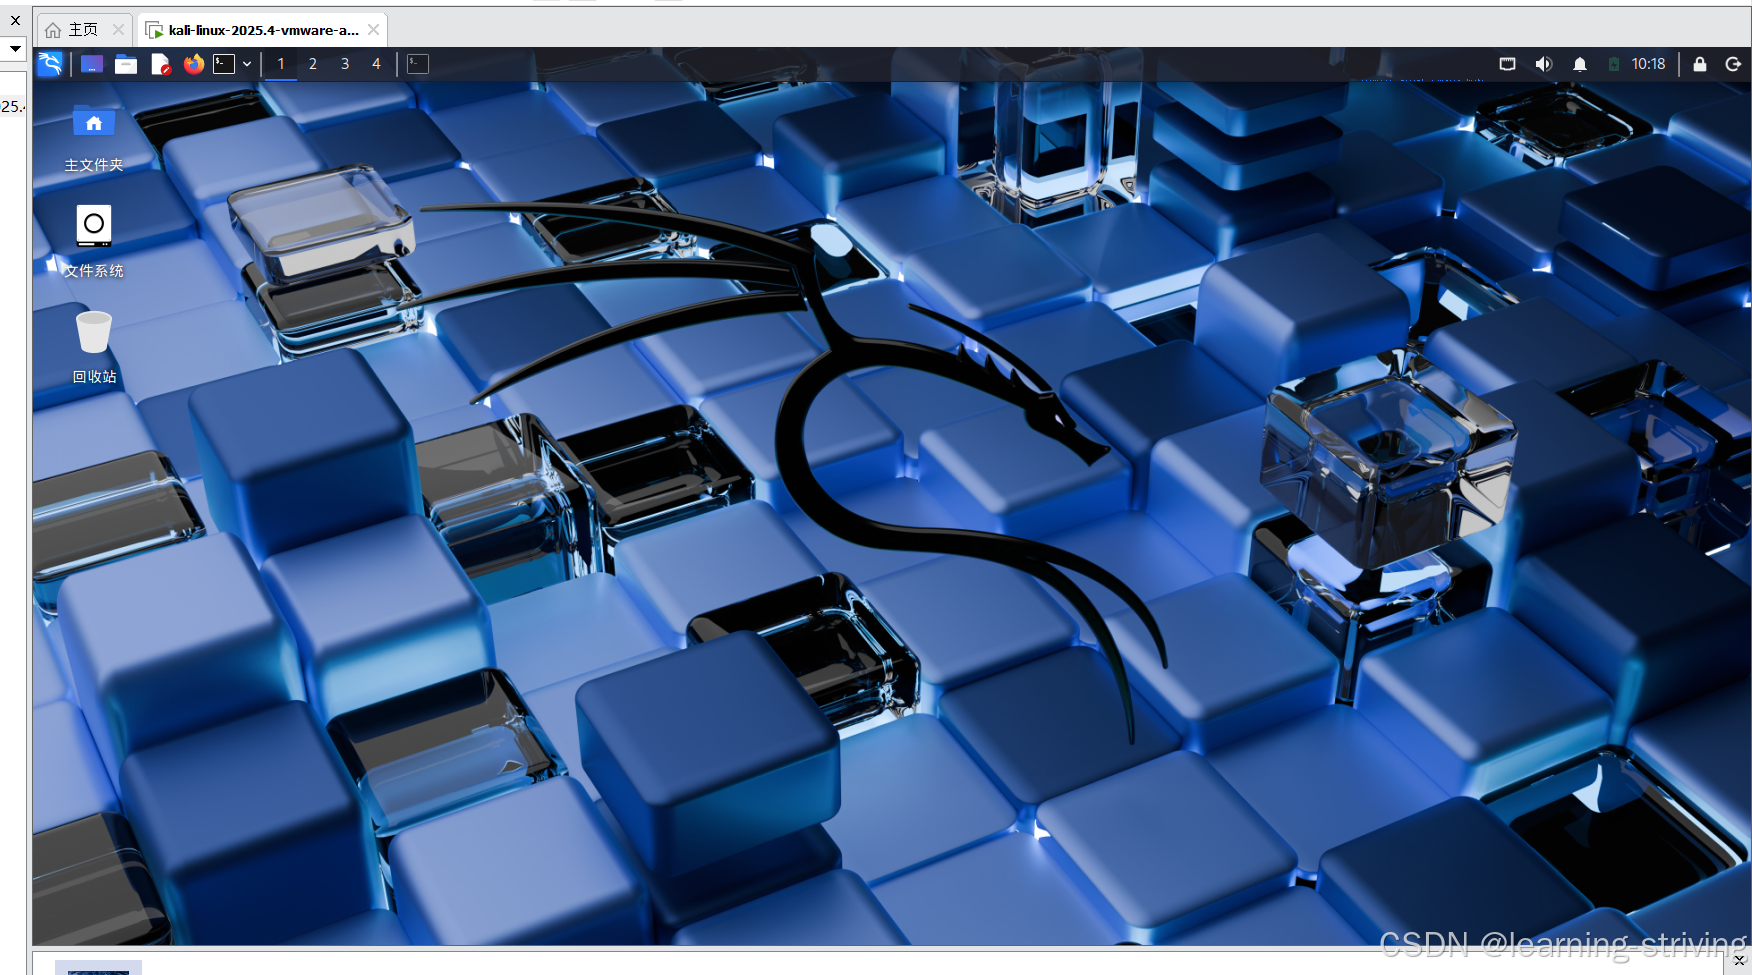Launch Firefox from the panel
Image resolution: width=1752 pixels, height=975 pixels.
(x=194, y=64)
